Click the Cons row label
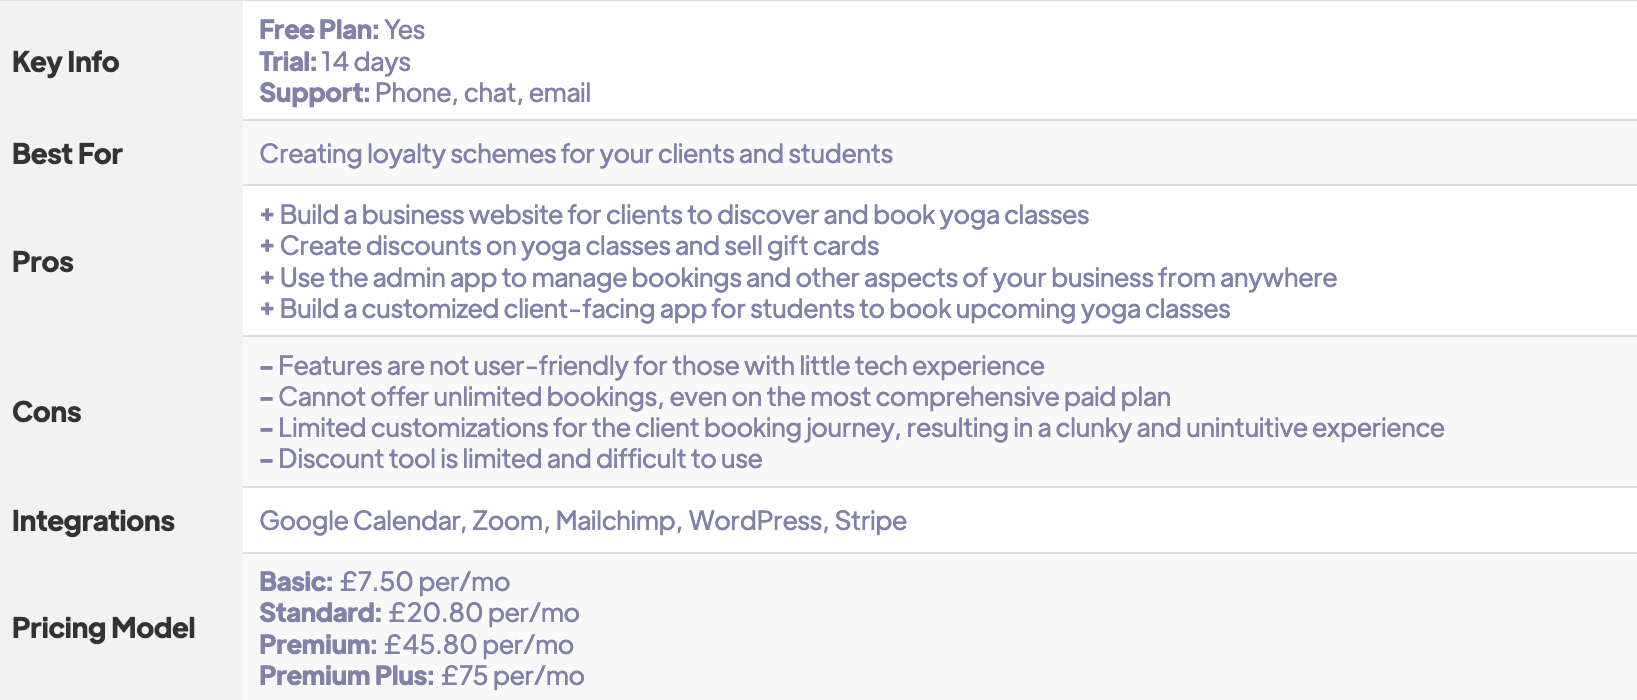The width and height of the screenshot is (1637, 700). point(47,412)
